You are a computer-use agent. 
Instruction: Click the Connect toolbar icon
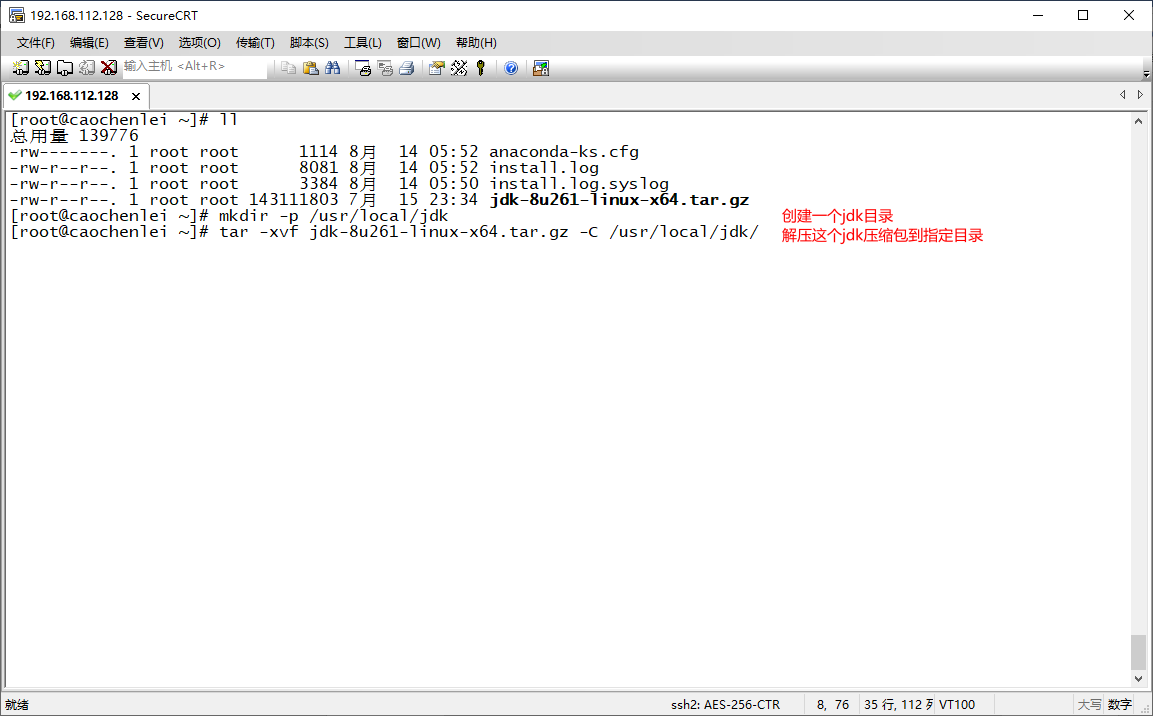[21, 68]
